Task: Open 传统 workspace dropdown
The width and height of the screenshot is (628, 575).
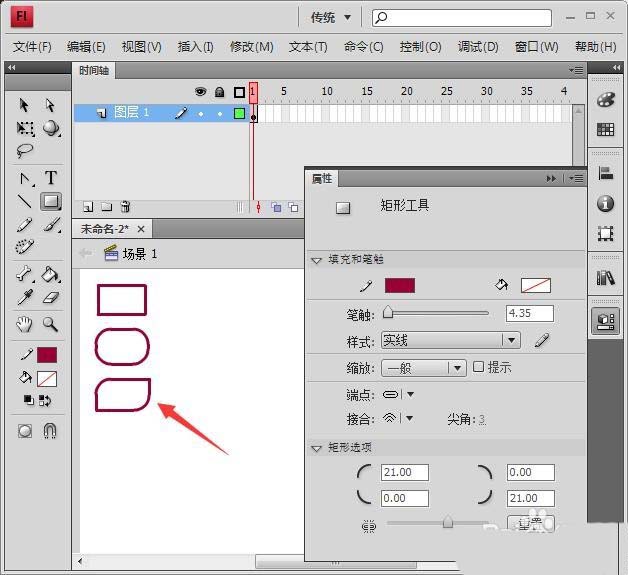Action: click(x=331, y=18)
